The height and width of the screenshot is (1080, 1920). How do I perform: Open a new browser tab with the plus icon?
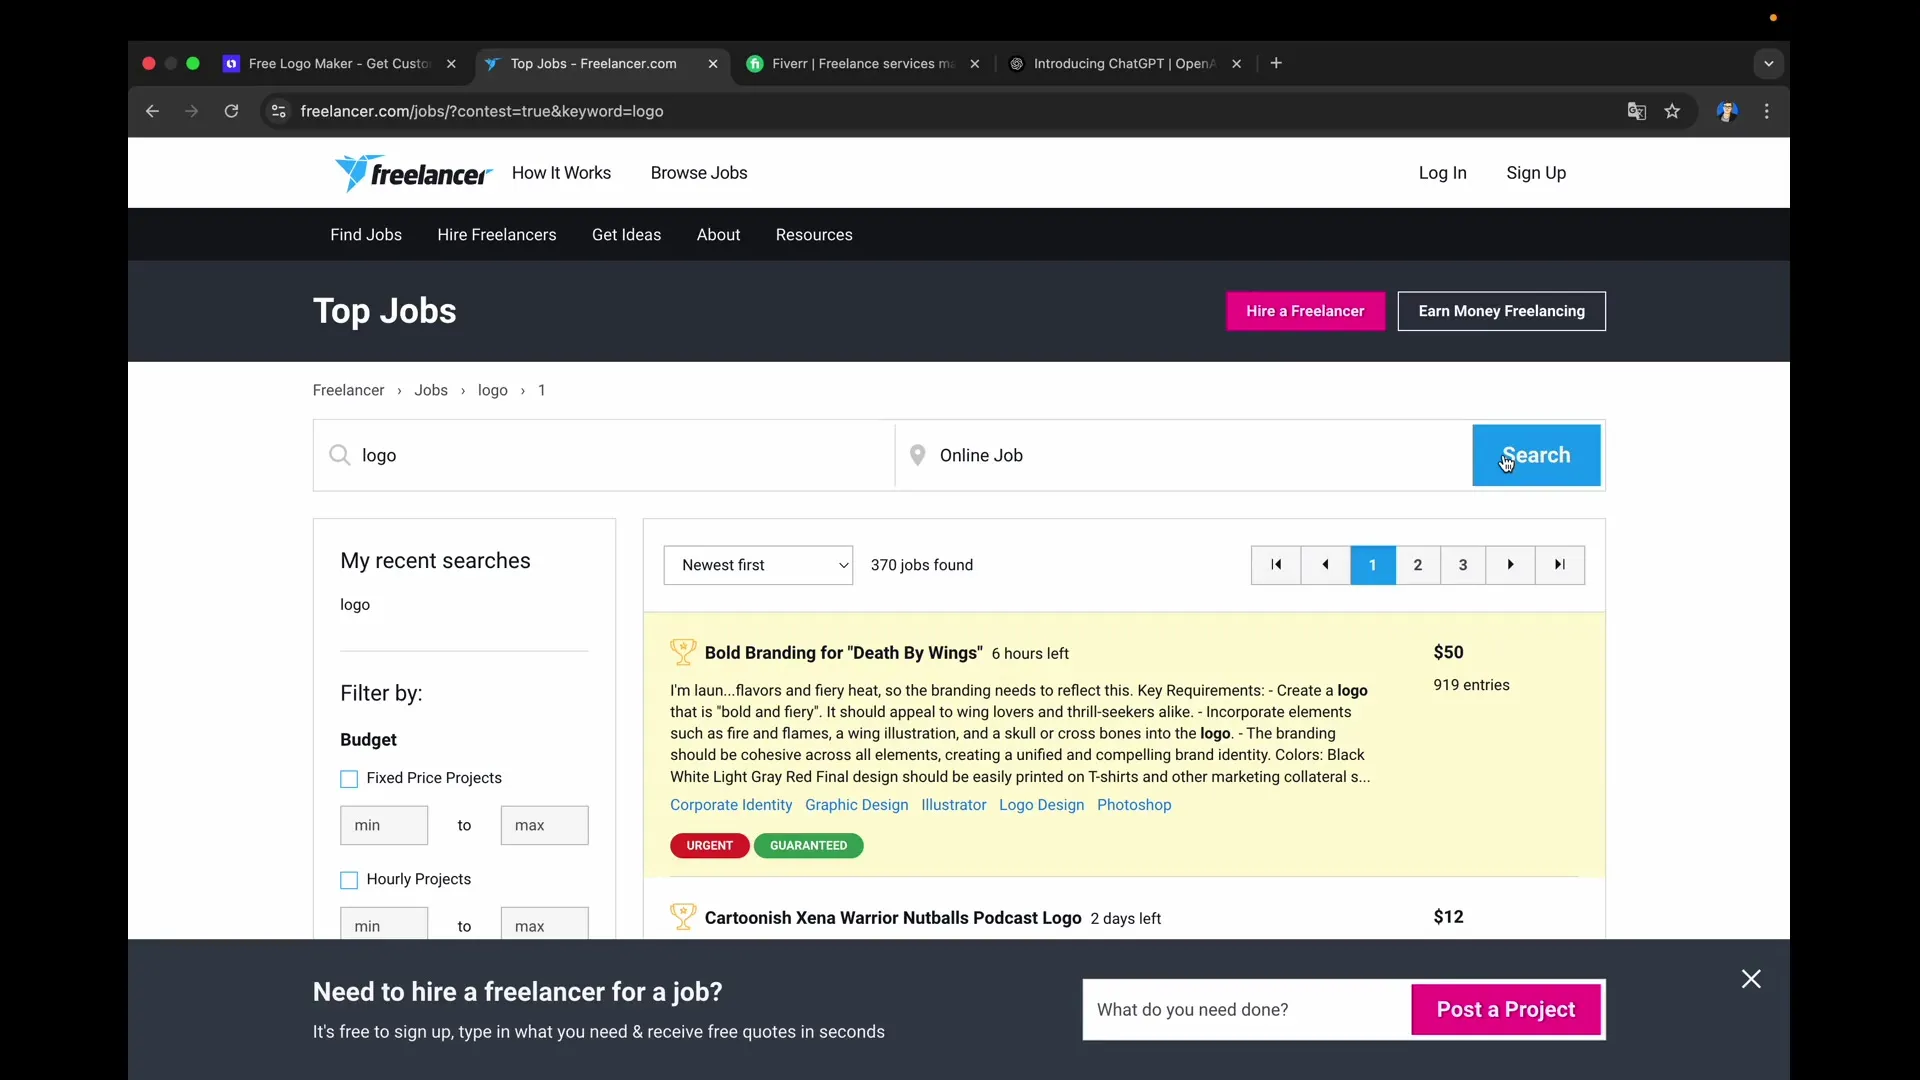pos(1276,63)
